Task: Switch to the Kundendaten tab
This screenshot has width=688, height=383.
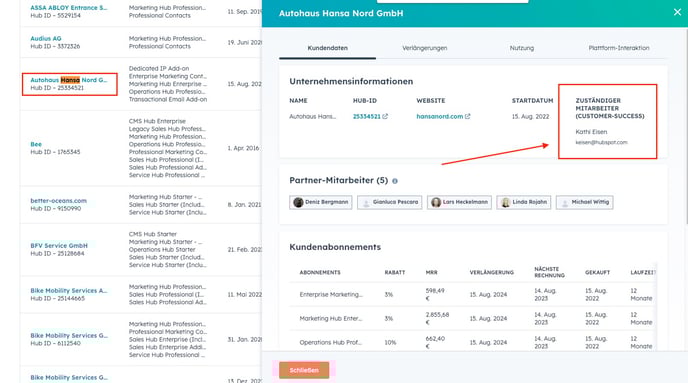Action: pos(327,48)
